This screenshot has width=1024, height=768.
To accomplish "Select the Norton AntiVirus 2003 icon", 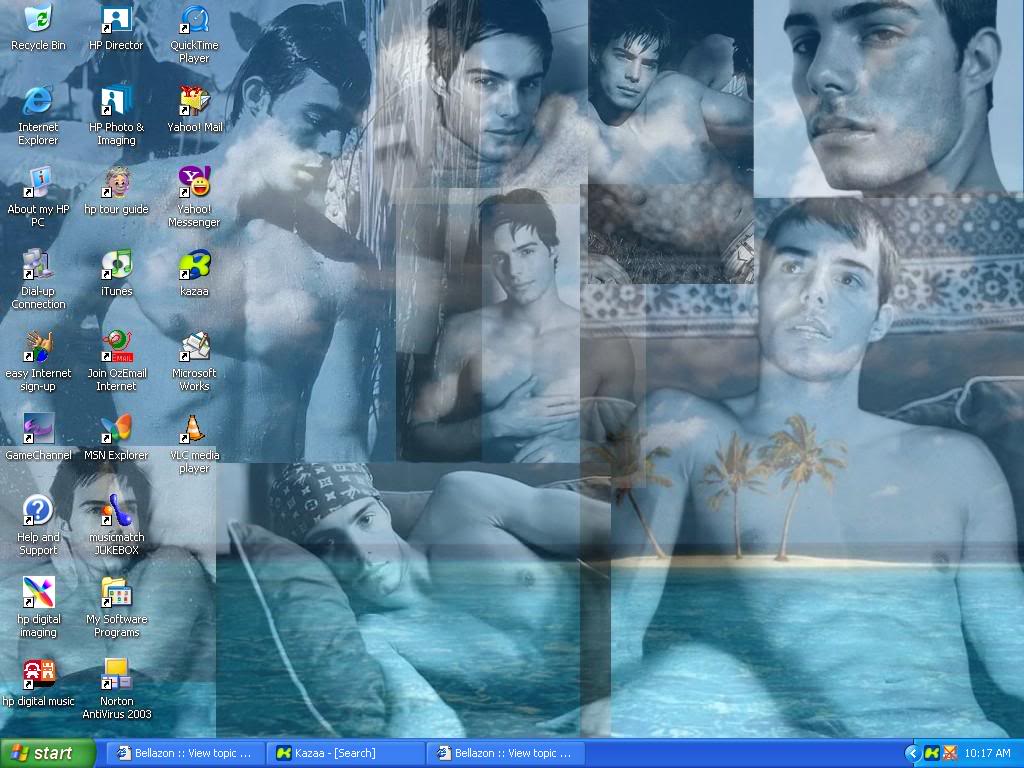I will pos(116,675).
